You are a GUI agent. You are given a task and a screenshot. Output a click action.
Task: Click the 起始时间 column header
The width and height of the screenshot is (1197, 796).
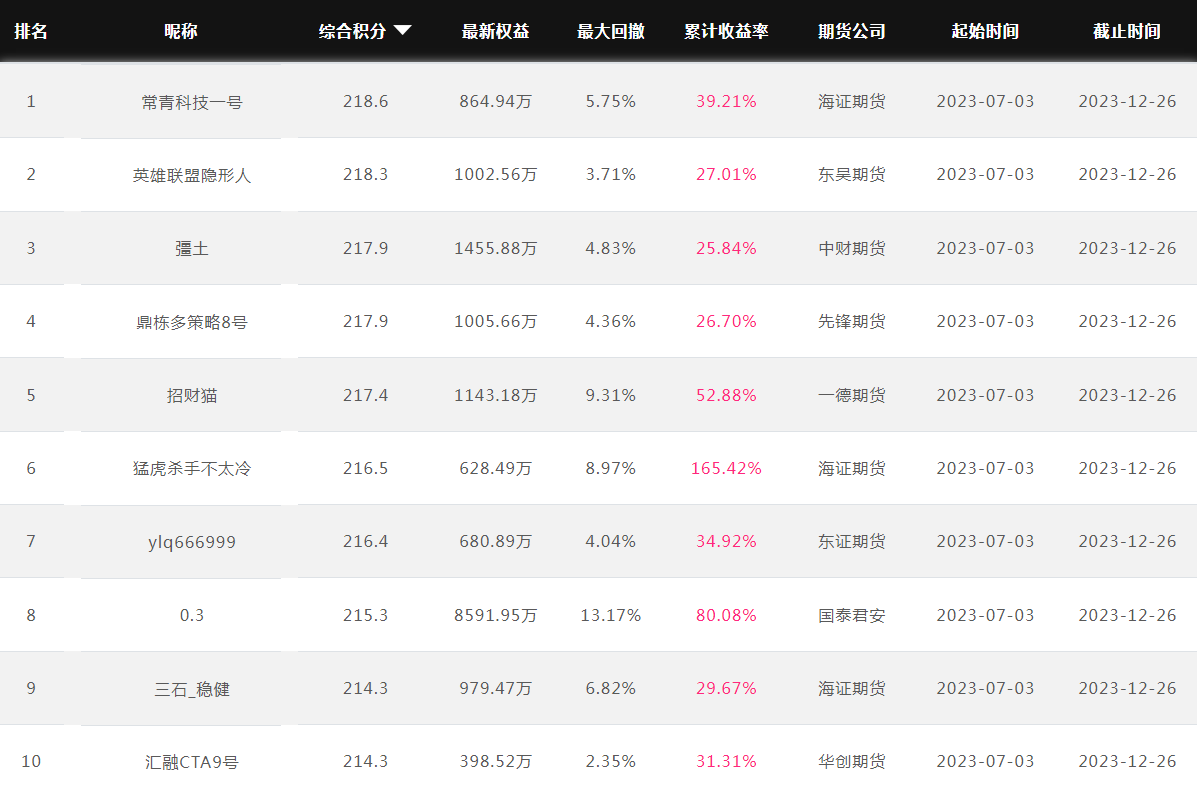986,31
